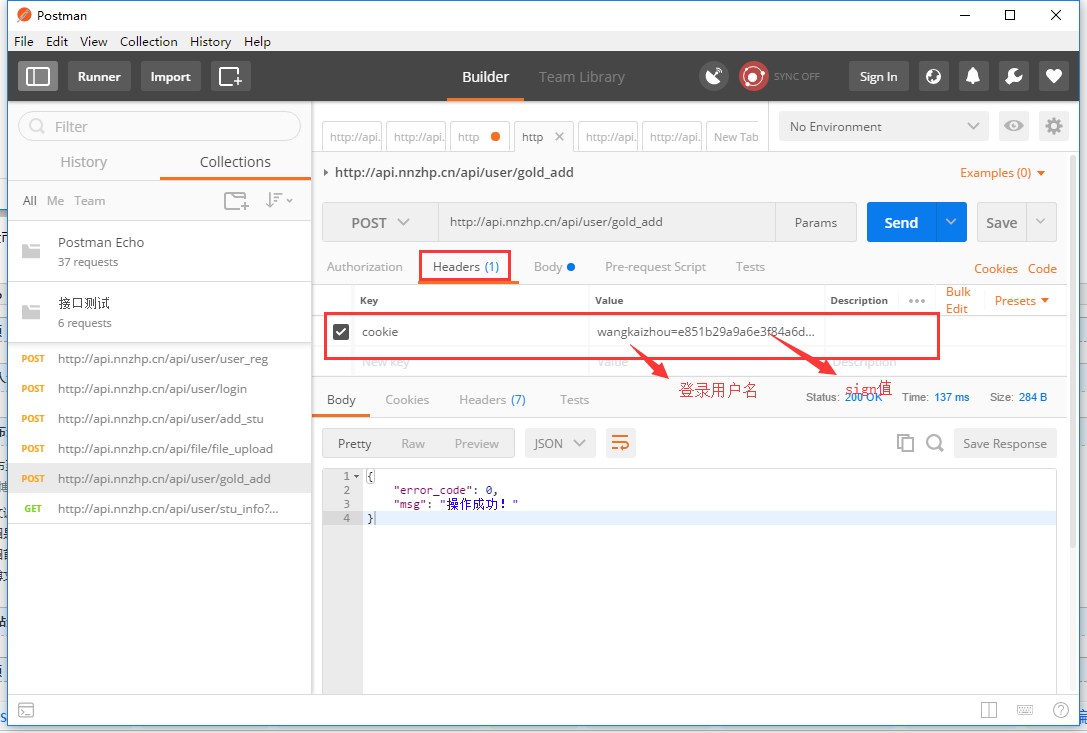The width and height of the screenshot is (1087, 733).
Task: Click the Save button
Action: (1002, 222)
